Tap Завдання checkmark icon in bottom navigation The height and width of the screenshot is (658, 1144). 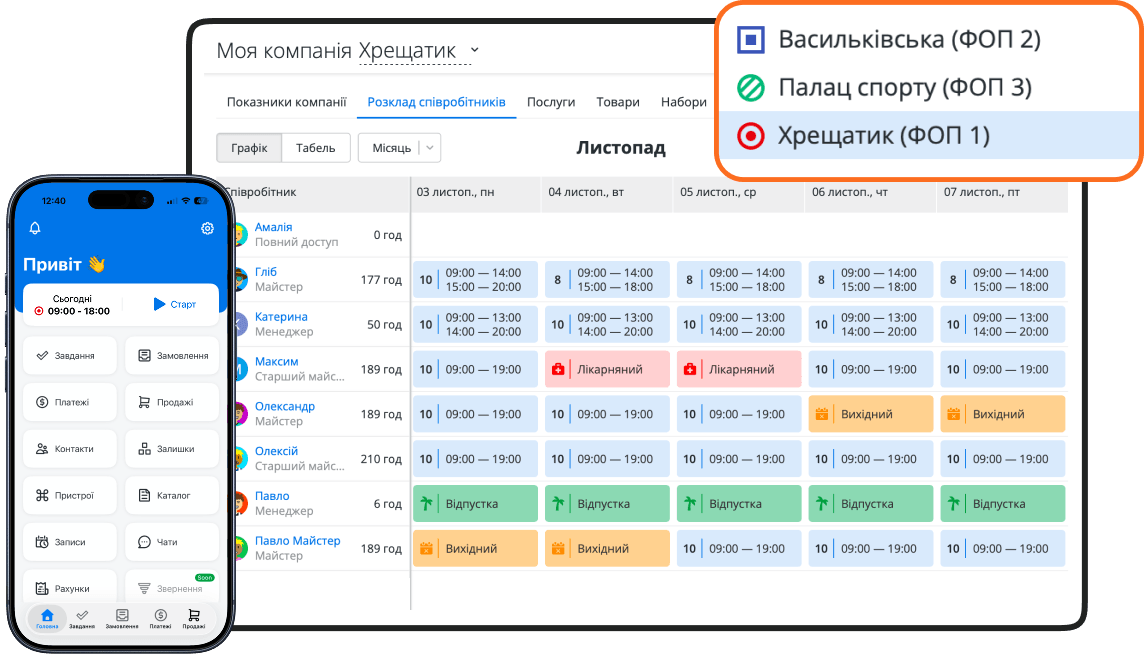(82, 618)
